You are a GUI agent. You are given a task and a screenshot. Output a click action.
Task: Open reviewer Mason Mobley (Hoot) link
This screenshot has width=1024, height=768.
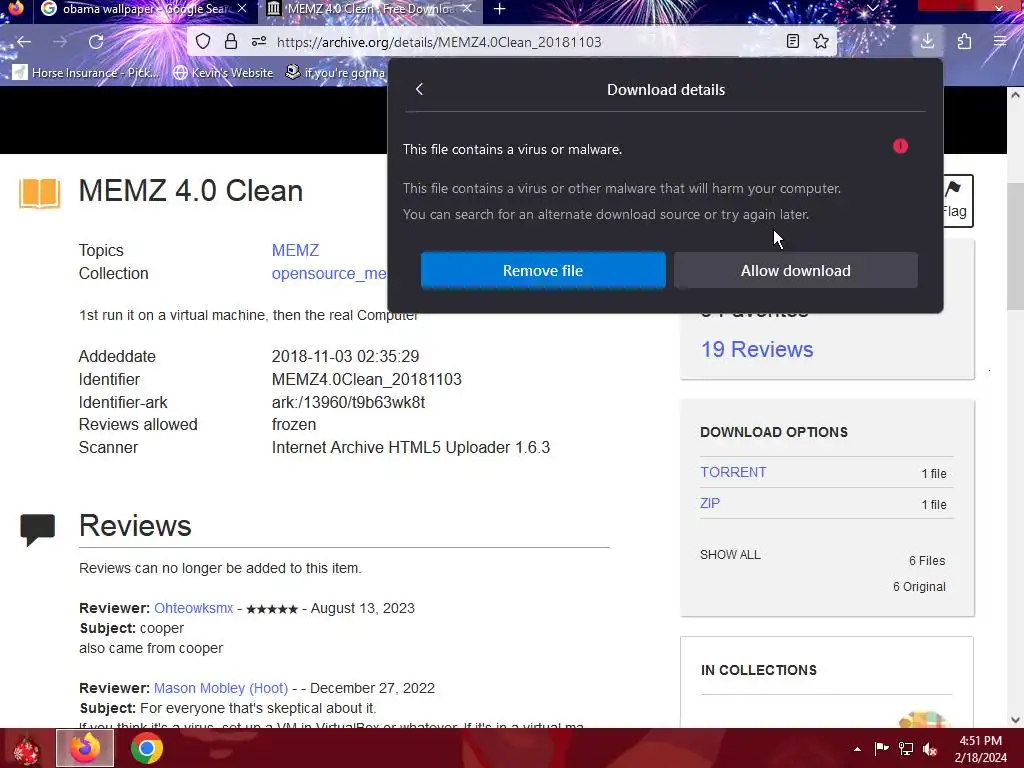[221, 688]
